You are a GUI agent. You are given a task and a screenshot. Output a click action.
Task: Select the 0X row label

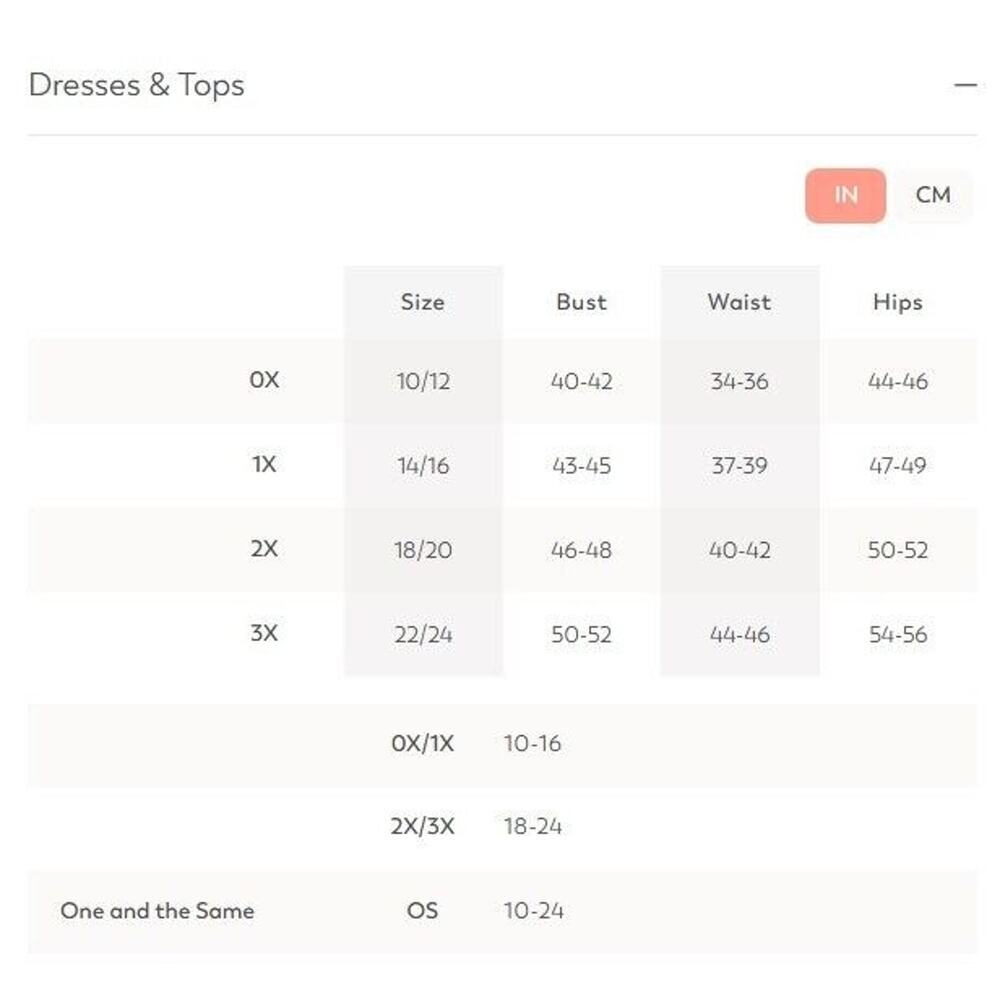click(264, 381)
